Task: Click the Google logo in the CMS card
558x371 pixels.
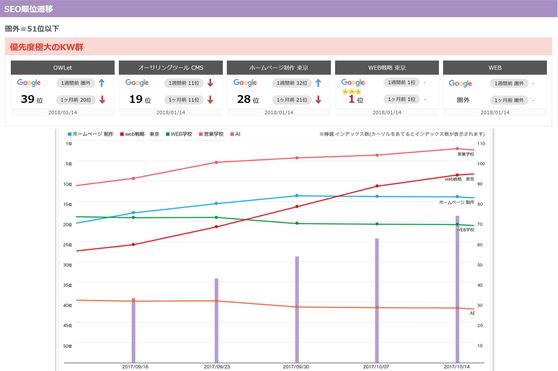Action: [137, 83]
